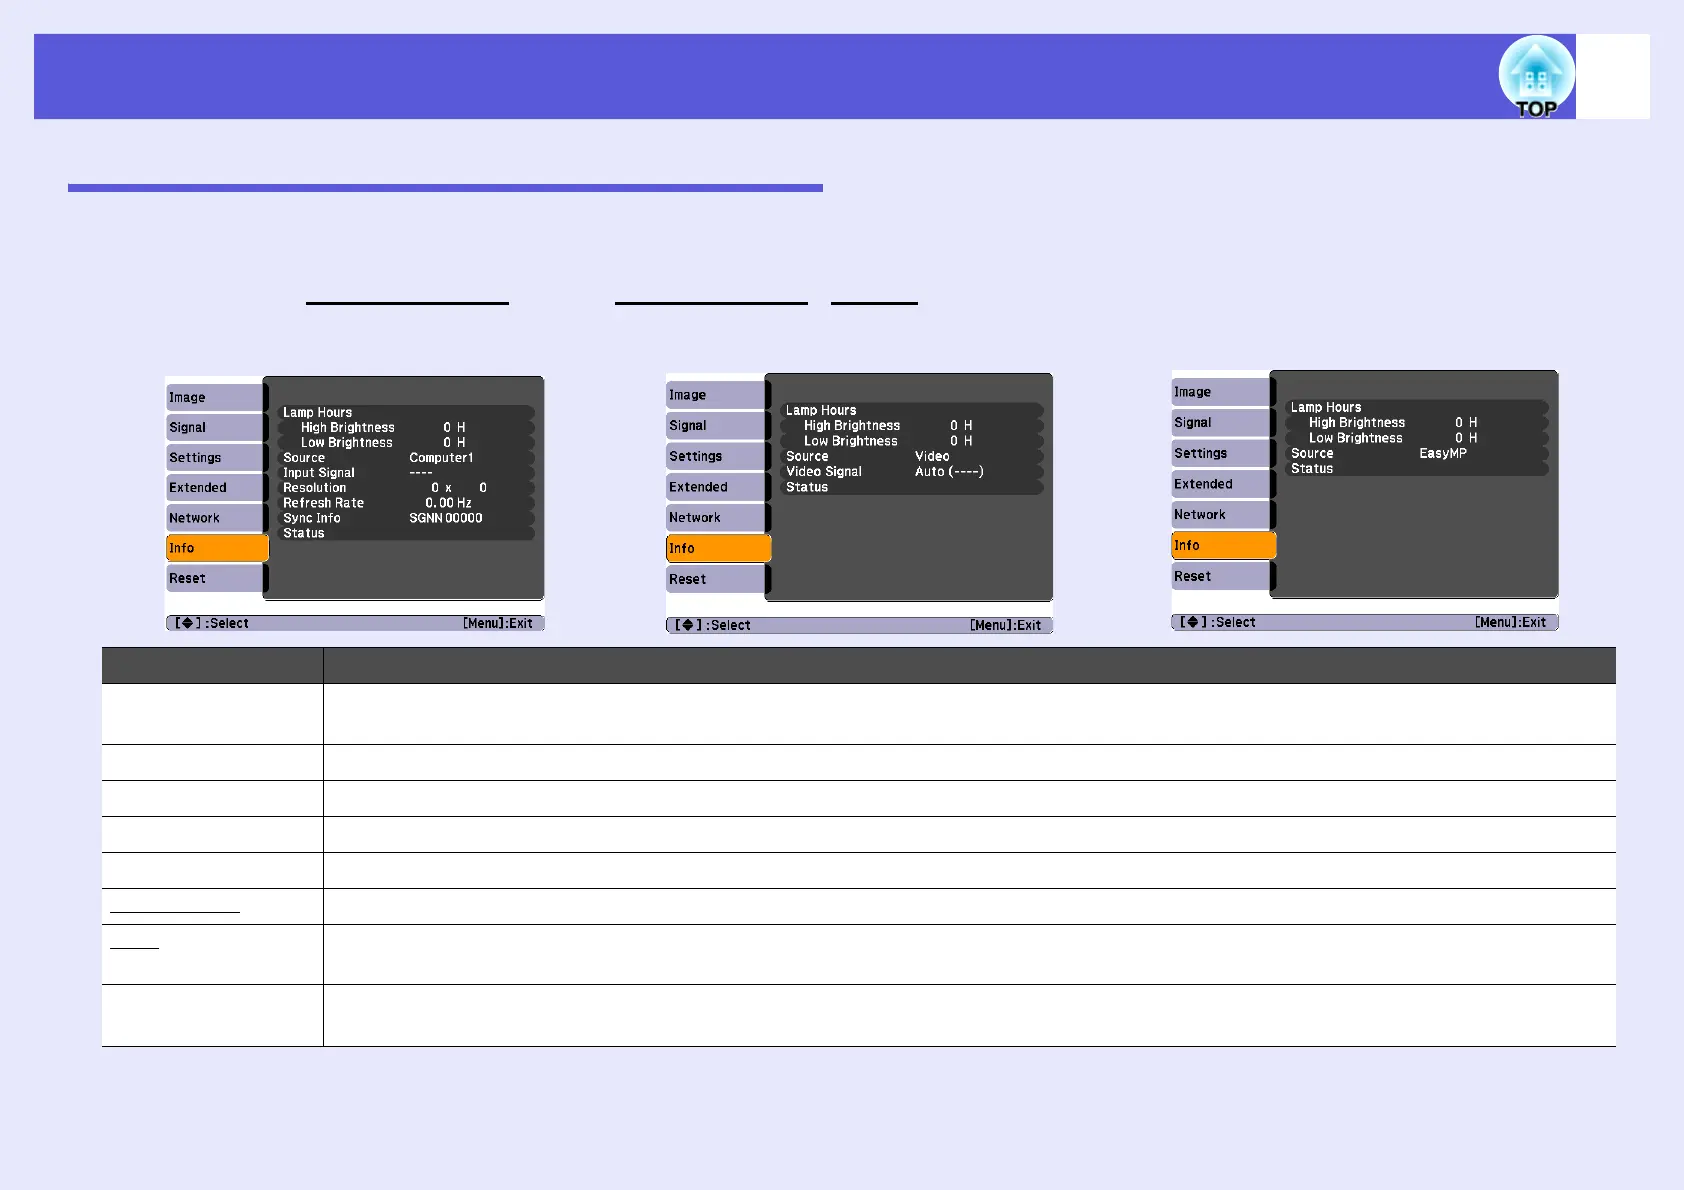
Task: Click 'Lamp Hours' in EasyMP source menu
Action: tap(1326, 407)
